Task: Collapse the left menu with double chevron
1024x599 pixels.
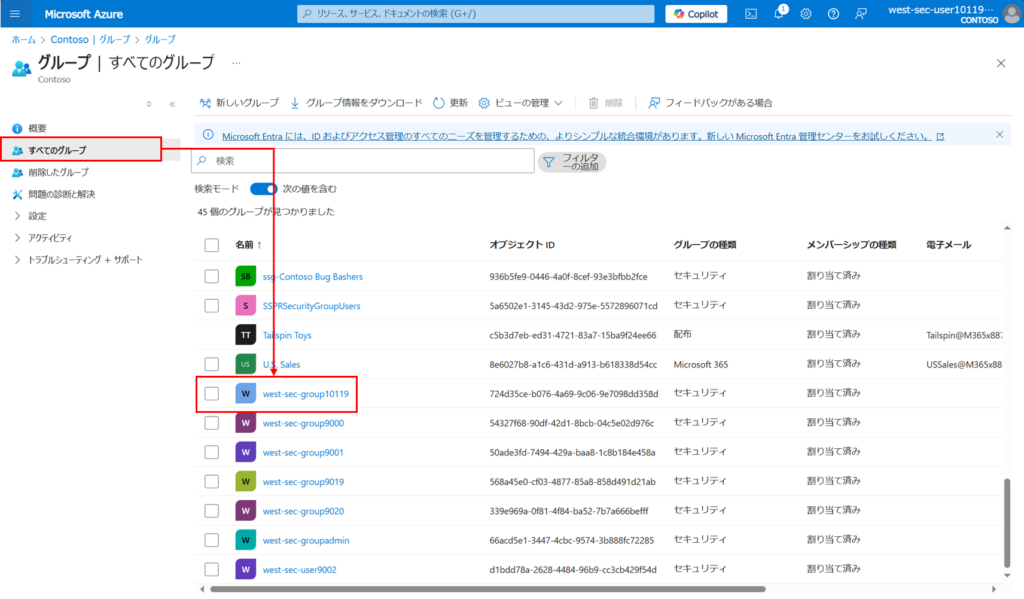Action: [x=172, y=104]
